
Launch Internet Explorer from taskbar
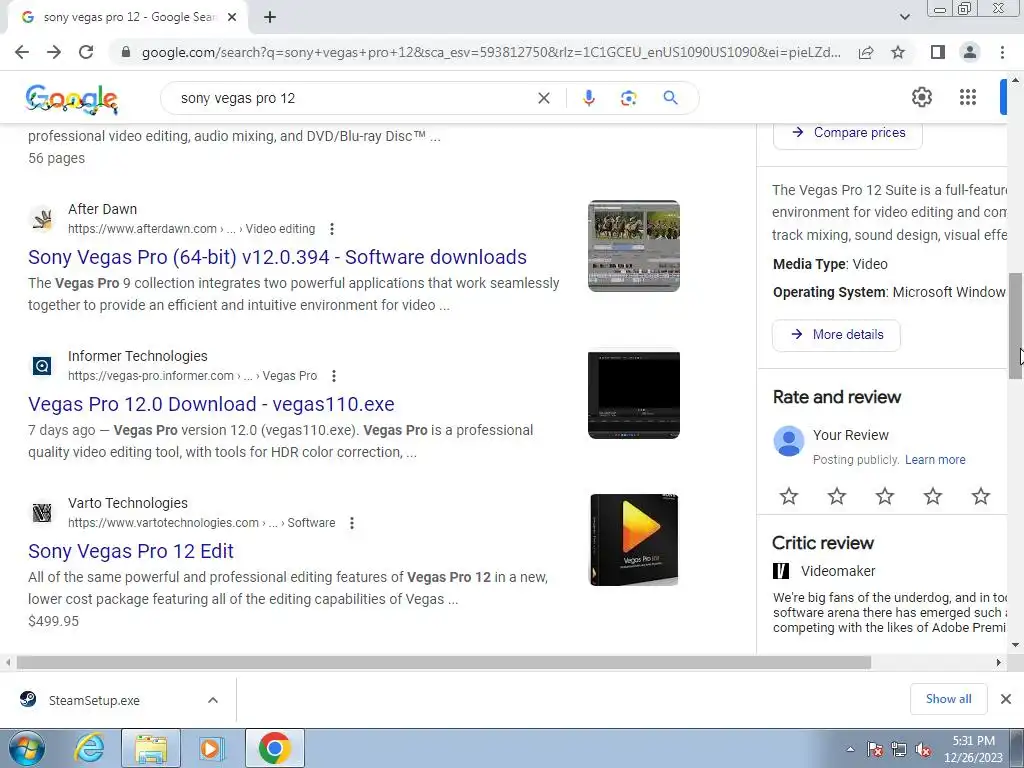click(x=89, y=749)
